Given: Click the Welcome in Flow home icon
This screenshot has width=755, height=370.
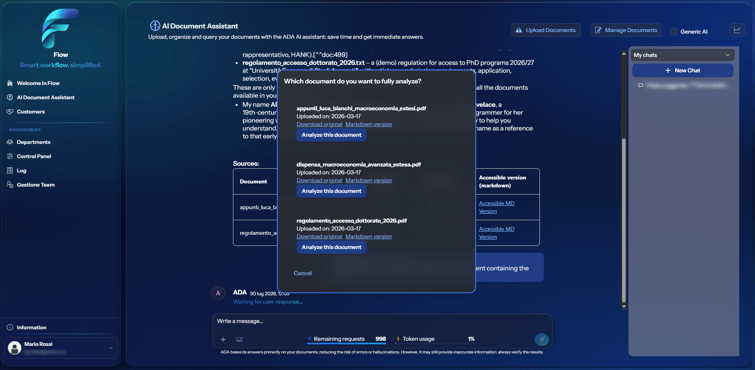Looking at the screenshot, I should 10,83.
